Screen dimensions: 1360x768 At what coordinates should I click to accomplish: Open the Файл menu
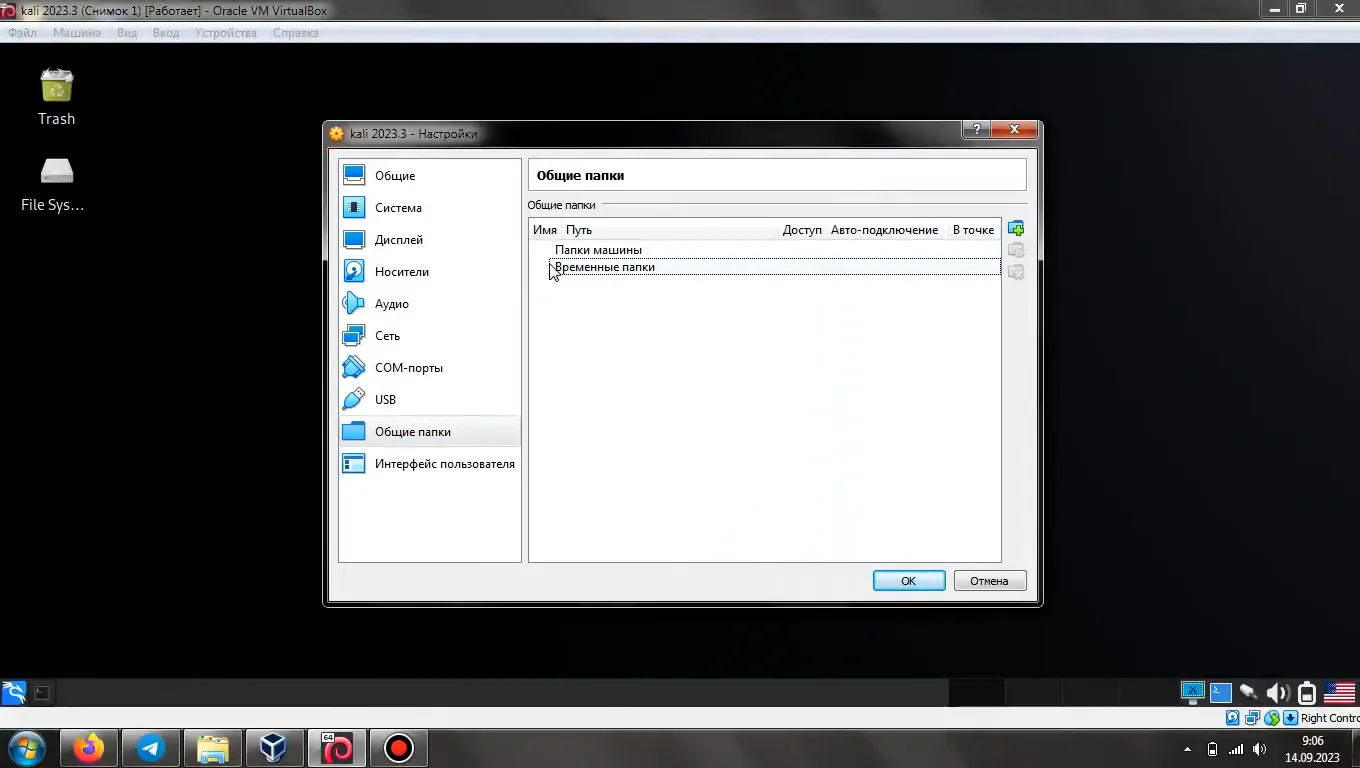pos(22,33)
